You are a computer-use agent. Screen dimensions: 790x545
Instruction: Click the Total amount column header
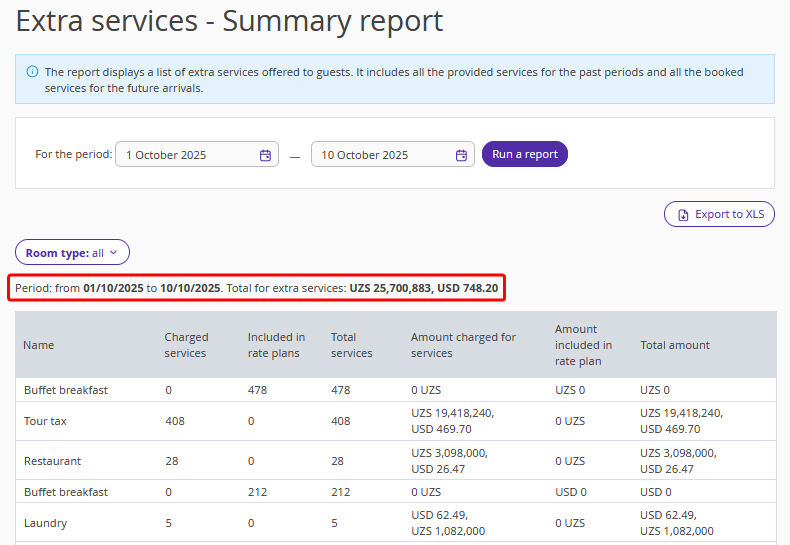tap(675, 345)
